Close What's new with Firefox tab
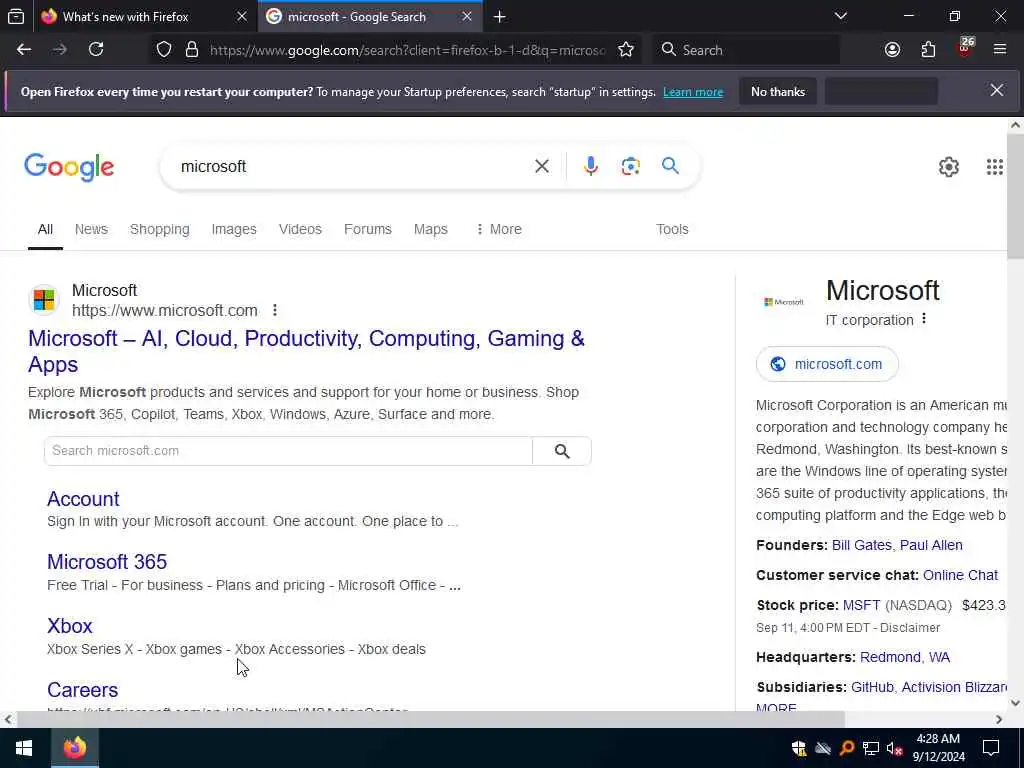This screenshot has height=768, width=1024. (242, 17)
